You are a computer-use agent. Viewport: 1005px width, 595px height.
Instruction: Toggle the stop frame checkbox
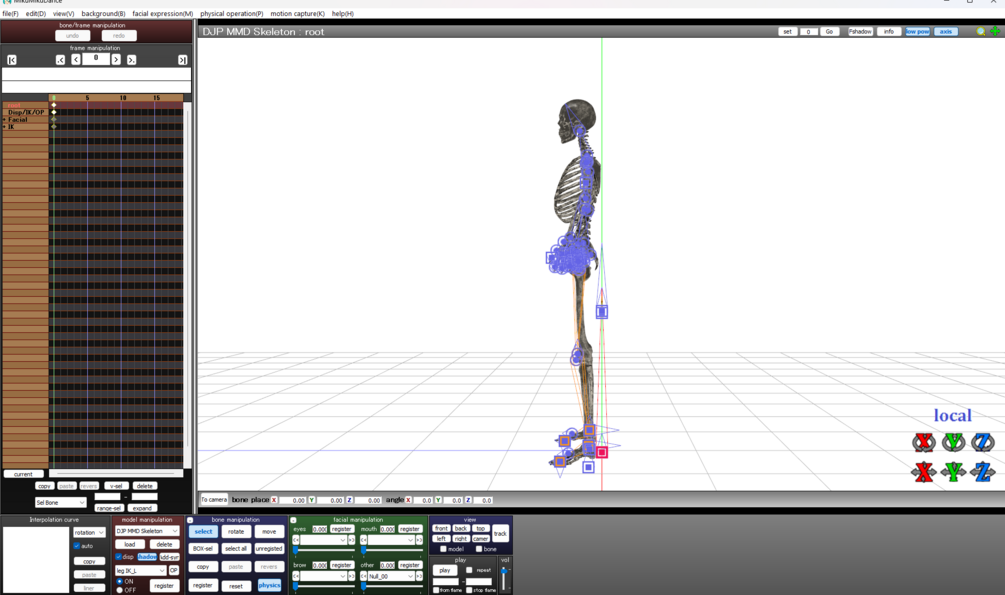469,590
